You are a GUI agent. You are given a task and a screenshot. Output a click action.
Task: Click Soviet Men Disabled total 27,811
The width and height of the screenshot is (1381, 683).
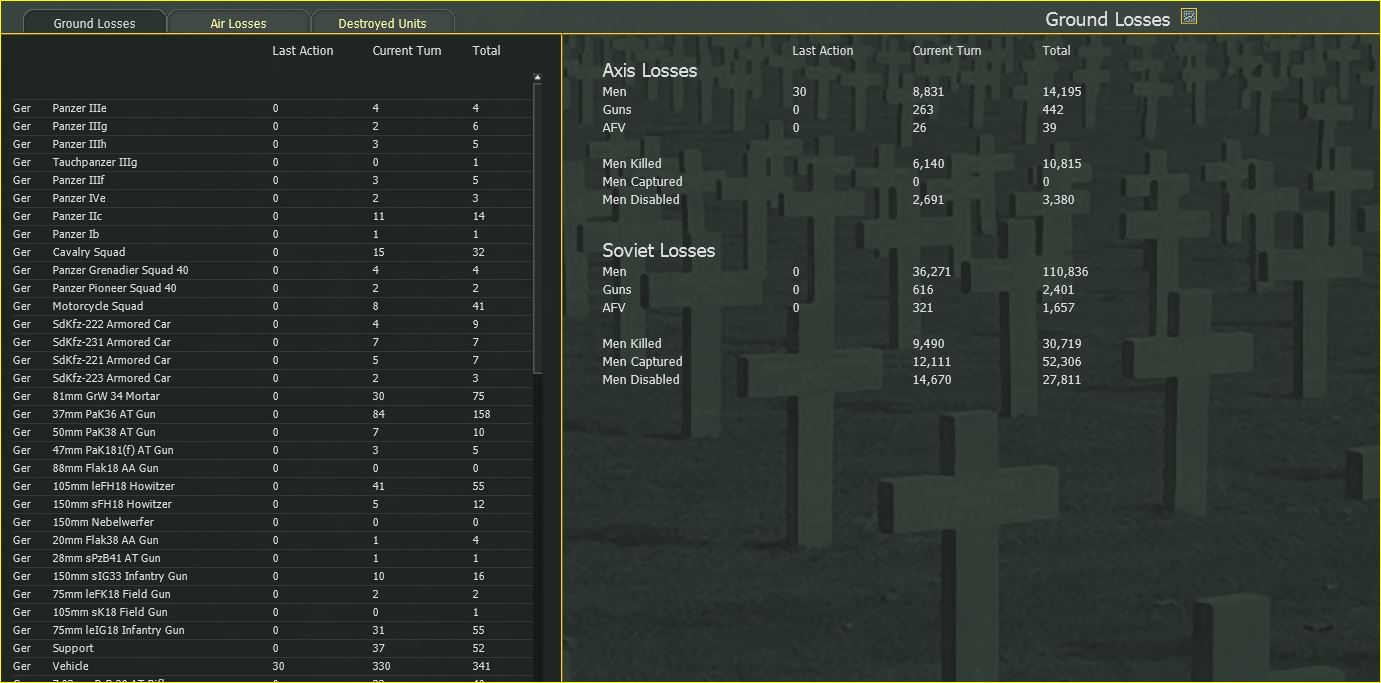point(1061,379)
